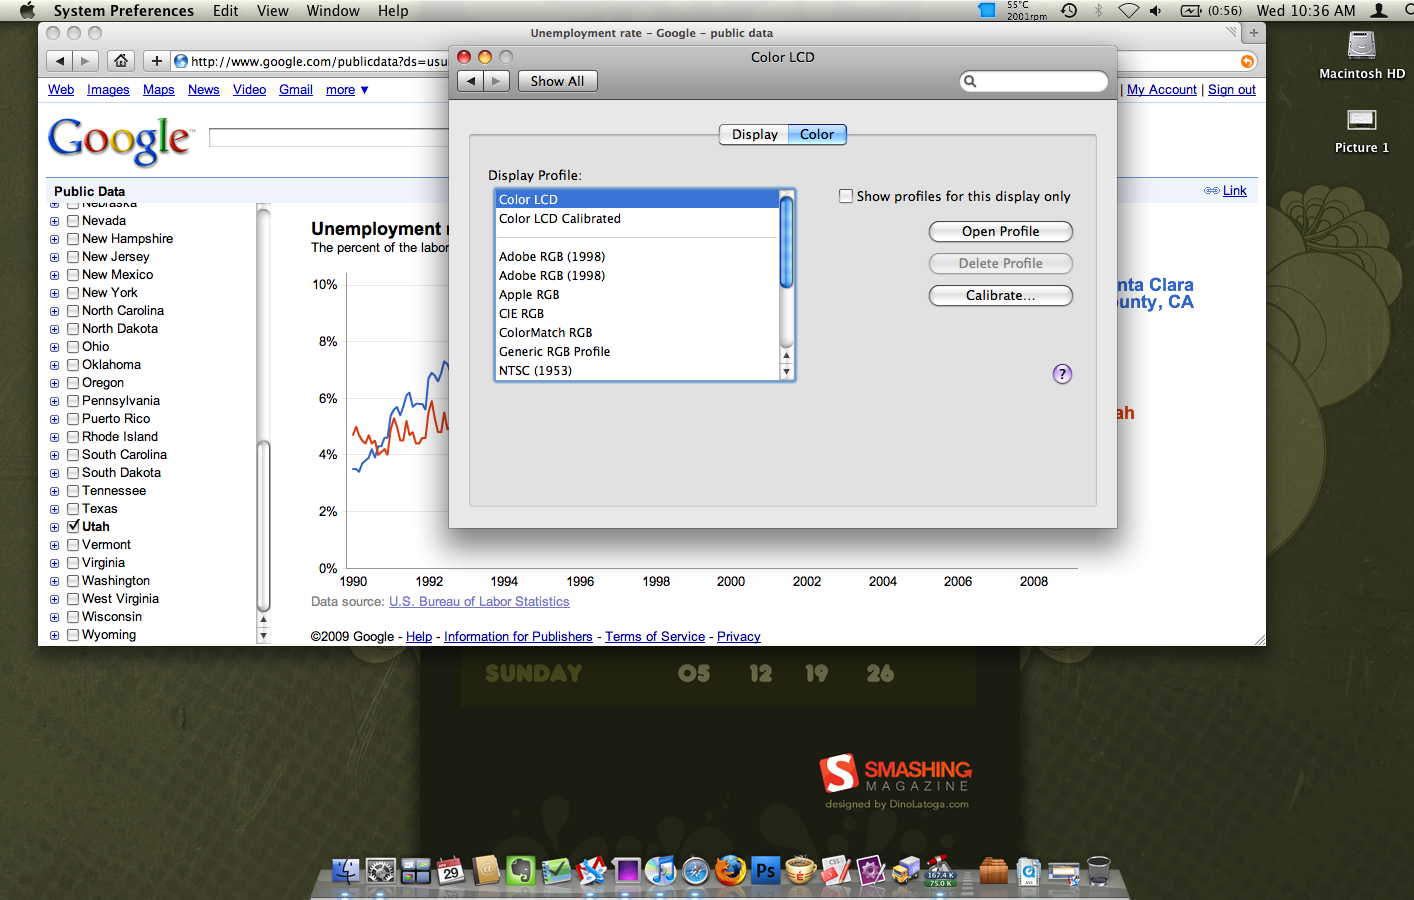Viewport: 1414px width, 900px height.
Task: Expand the North Dakota node
Action: click(x=54, y=329)
